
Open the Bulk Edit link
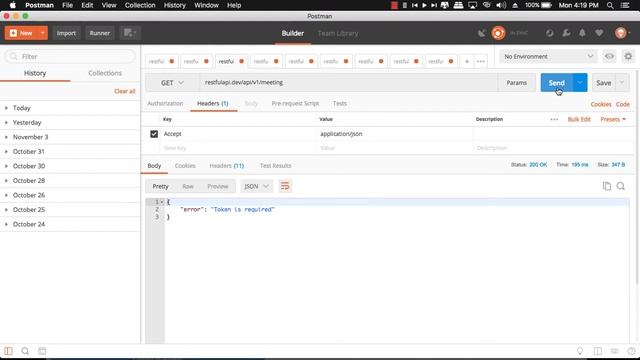tap(579, 120)
